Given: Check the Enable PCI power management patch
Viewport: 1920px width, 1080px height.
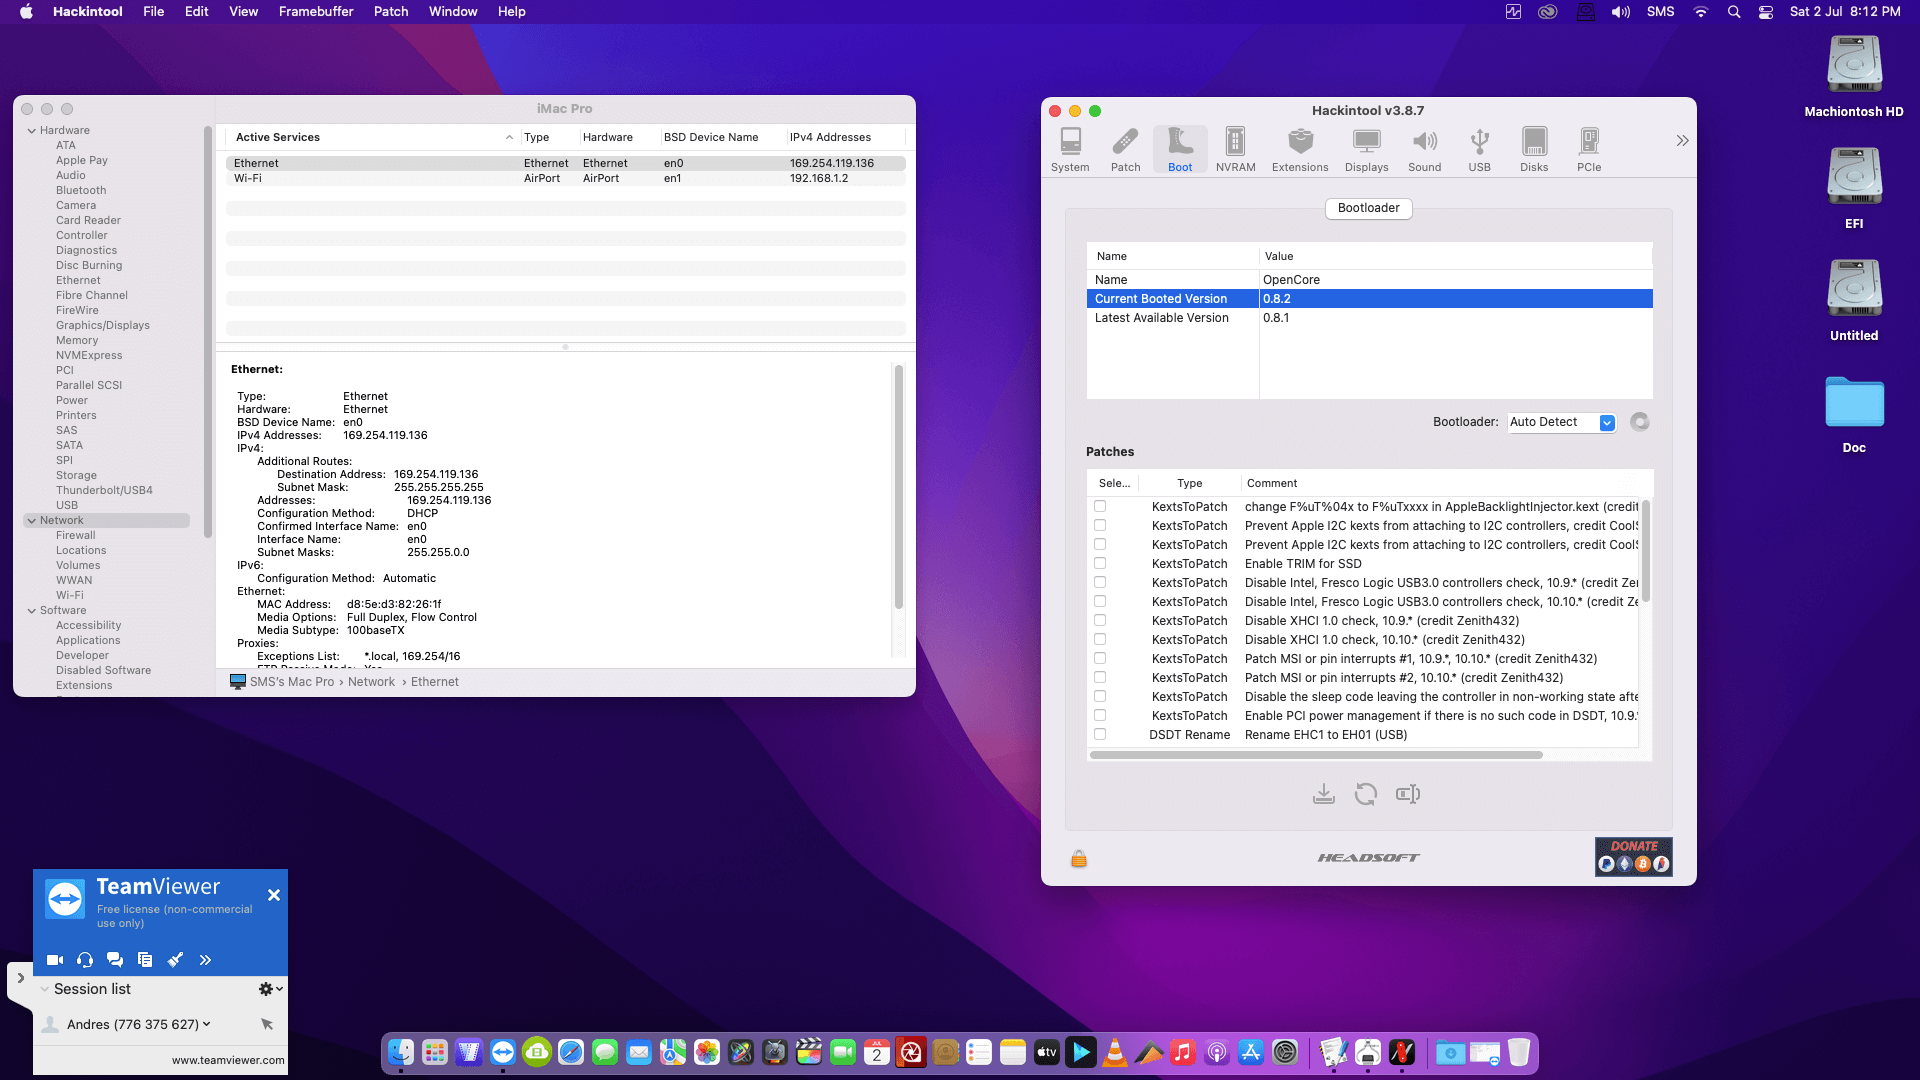Looking at the screenshot, I should [x=1100, y=715].
